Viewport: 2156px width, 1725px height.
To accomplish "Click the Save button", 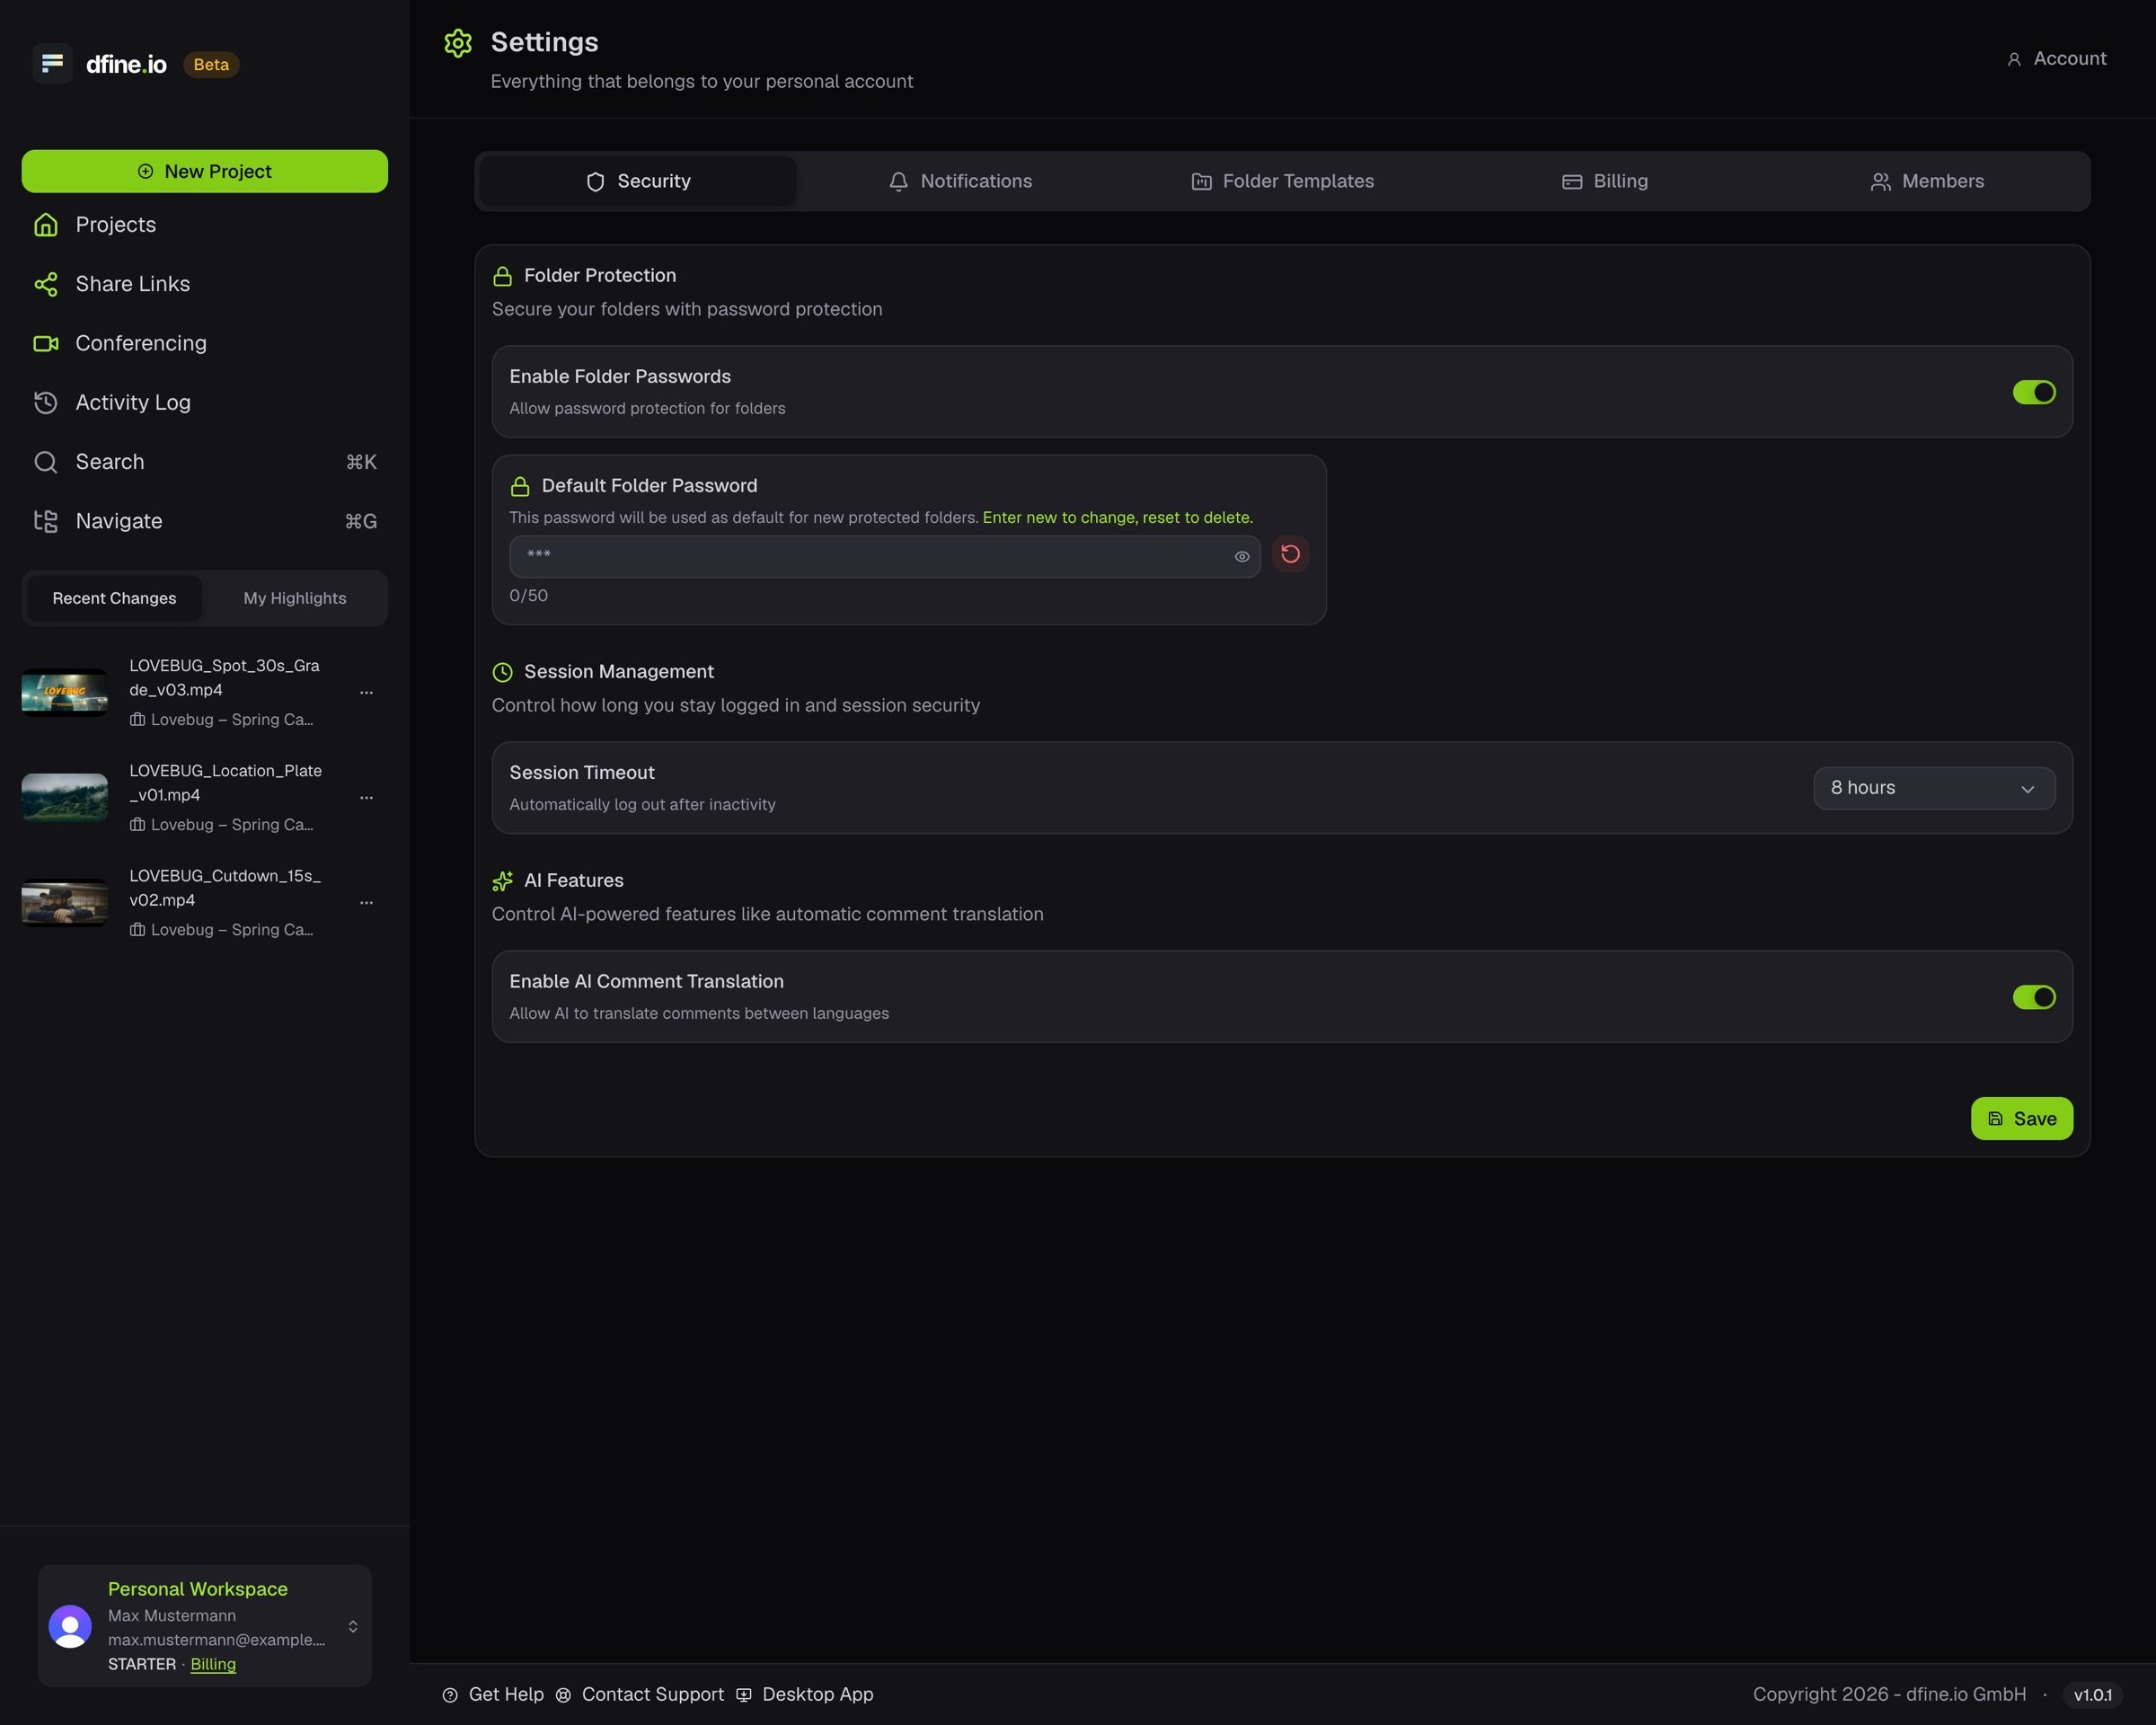I will pyautogui.click(x=2021, y=1118).
